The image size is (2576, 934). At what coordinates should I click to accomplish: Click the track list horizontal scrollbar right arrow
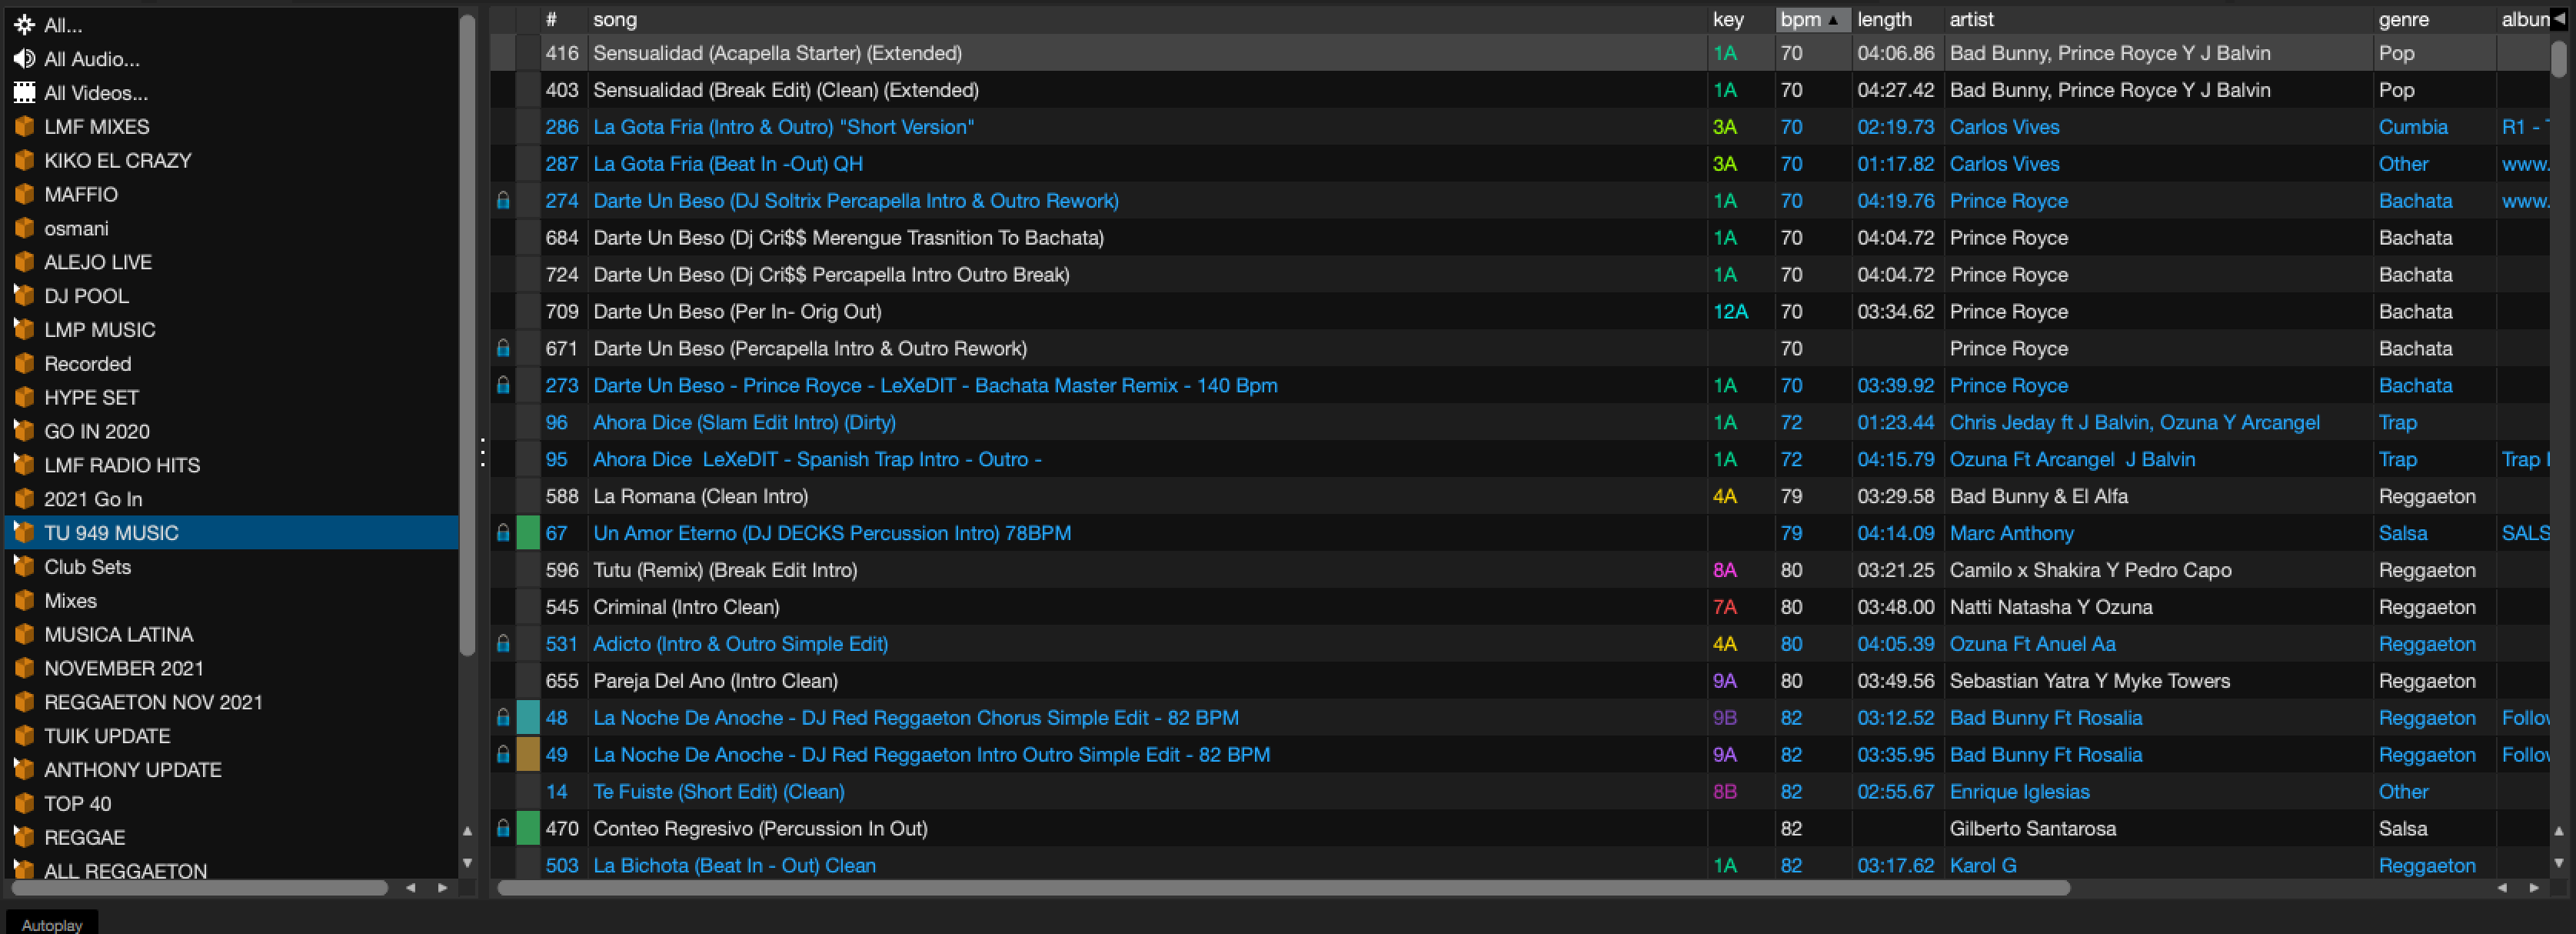click(x=2533, y=888)
